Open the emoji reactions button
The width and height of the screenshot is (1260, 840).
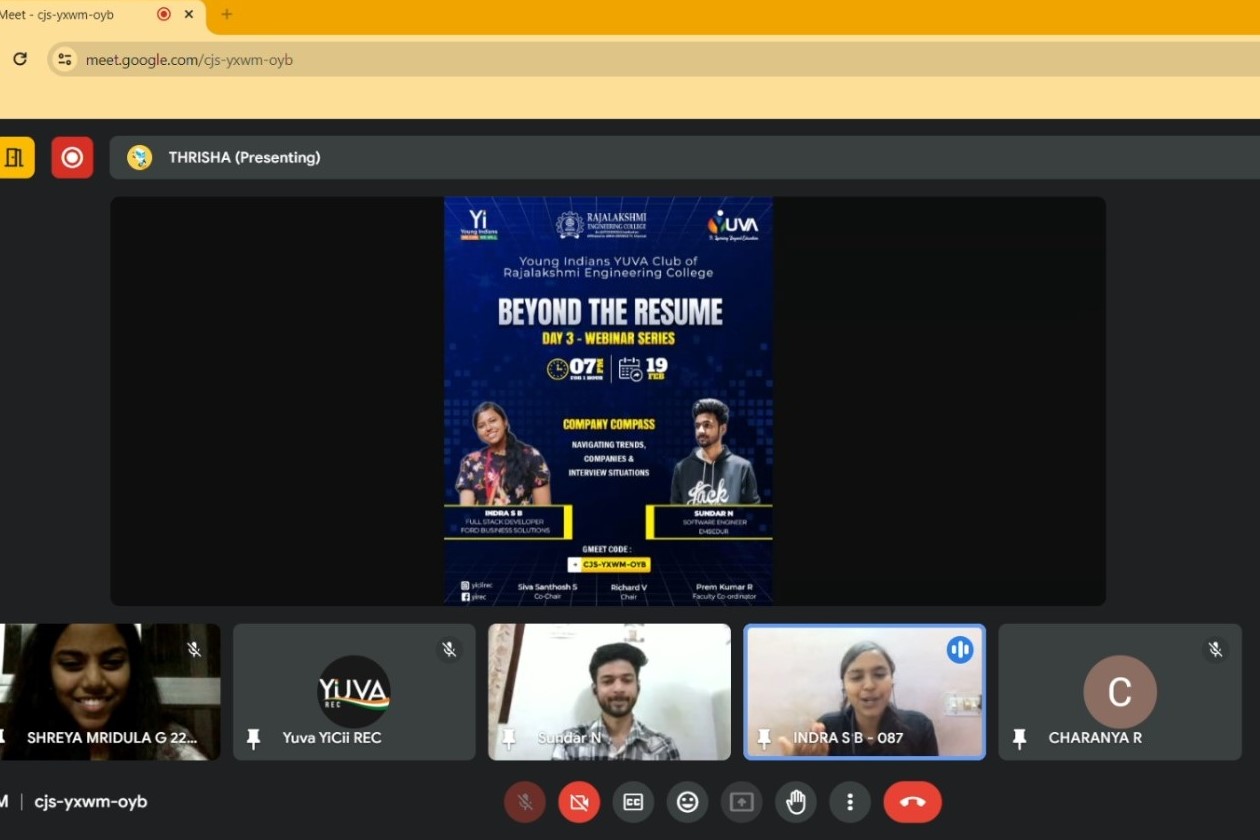click(x=687, y=802)
